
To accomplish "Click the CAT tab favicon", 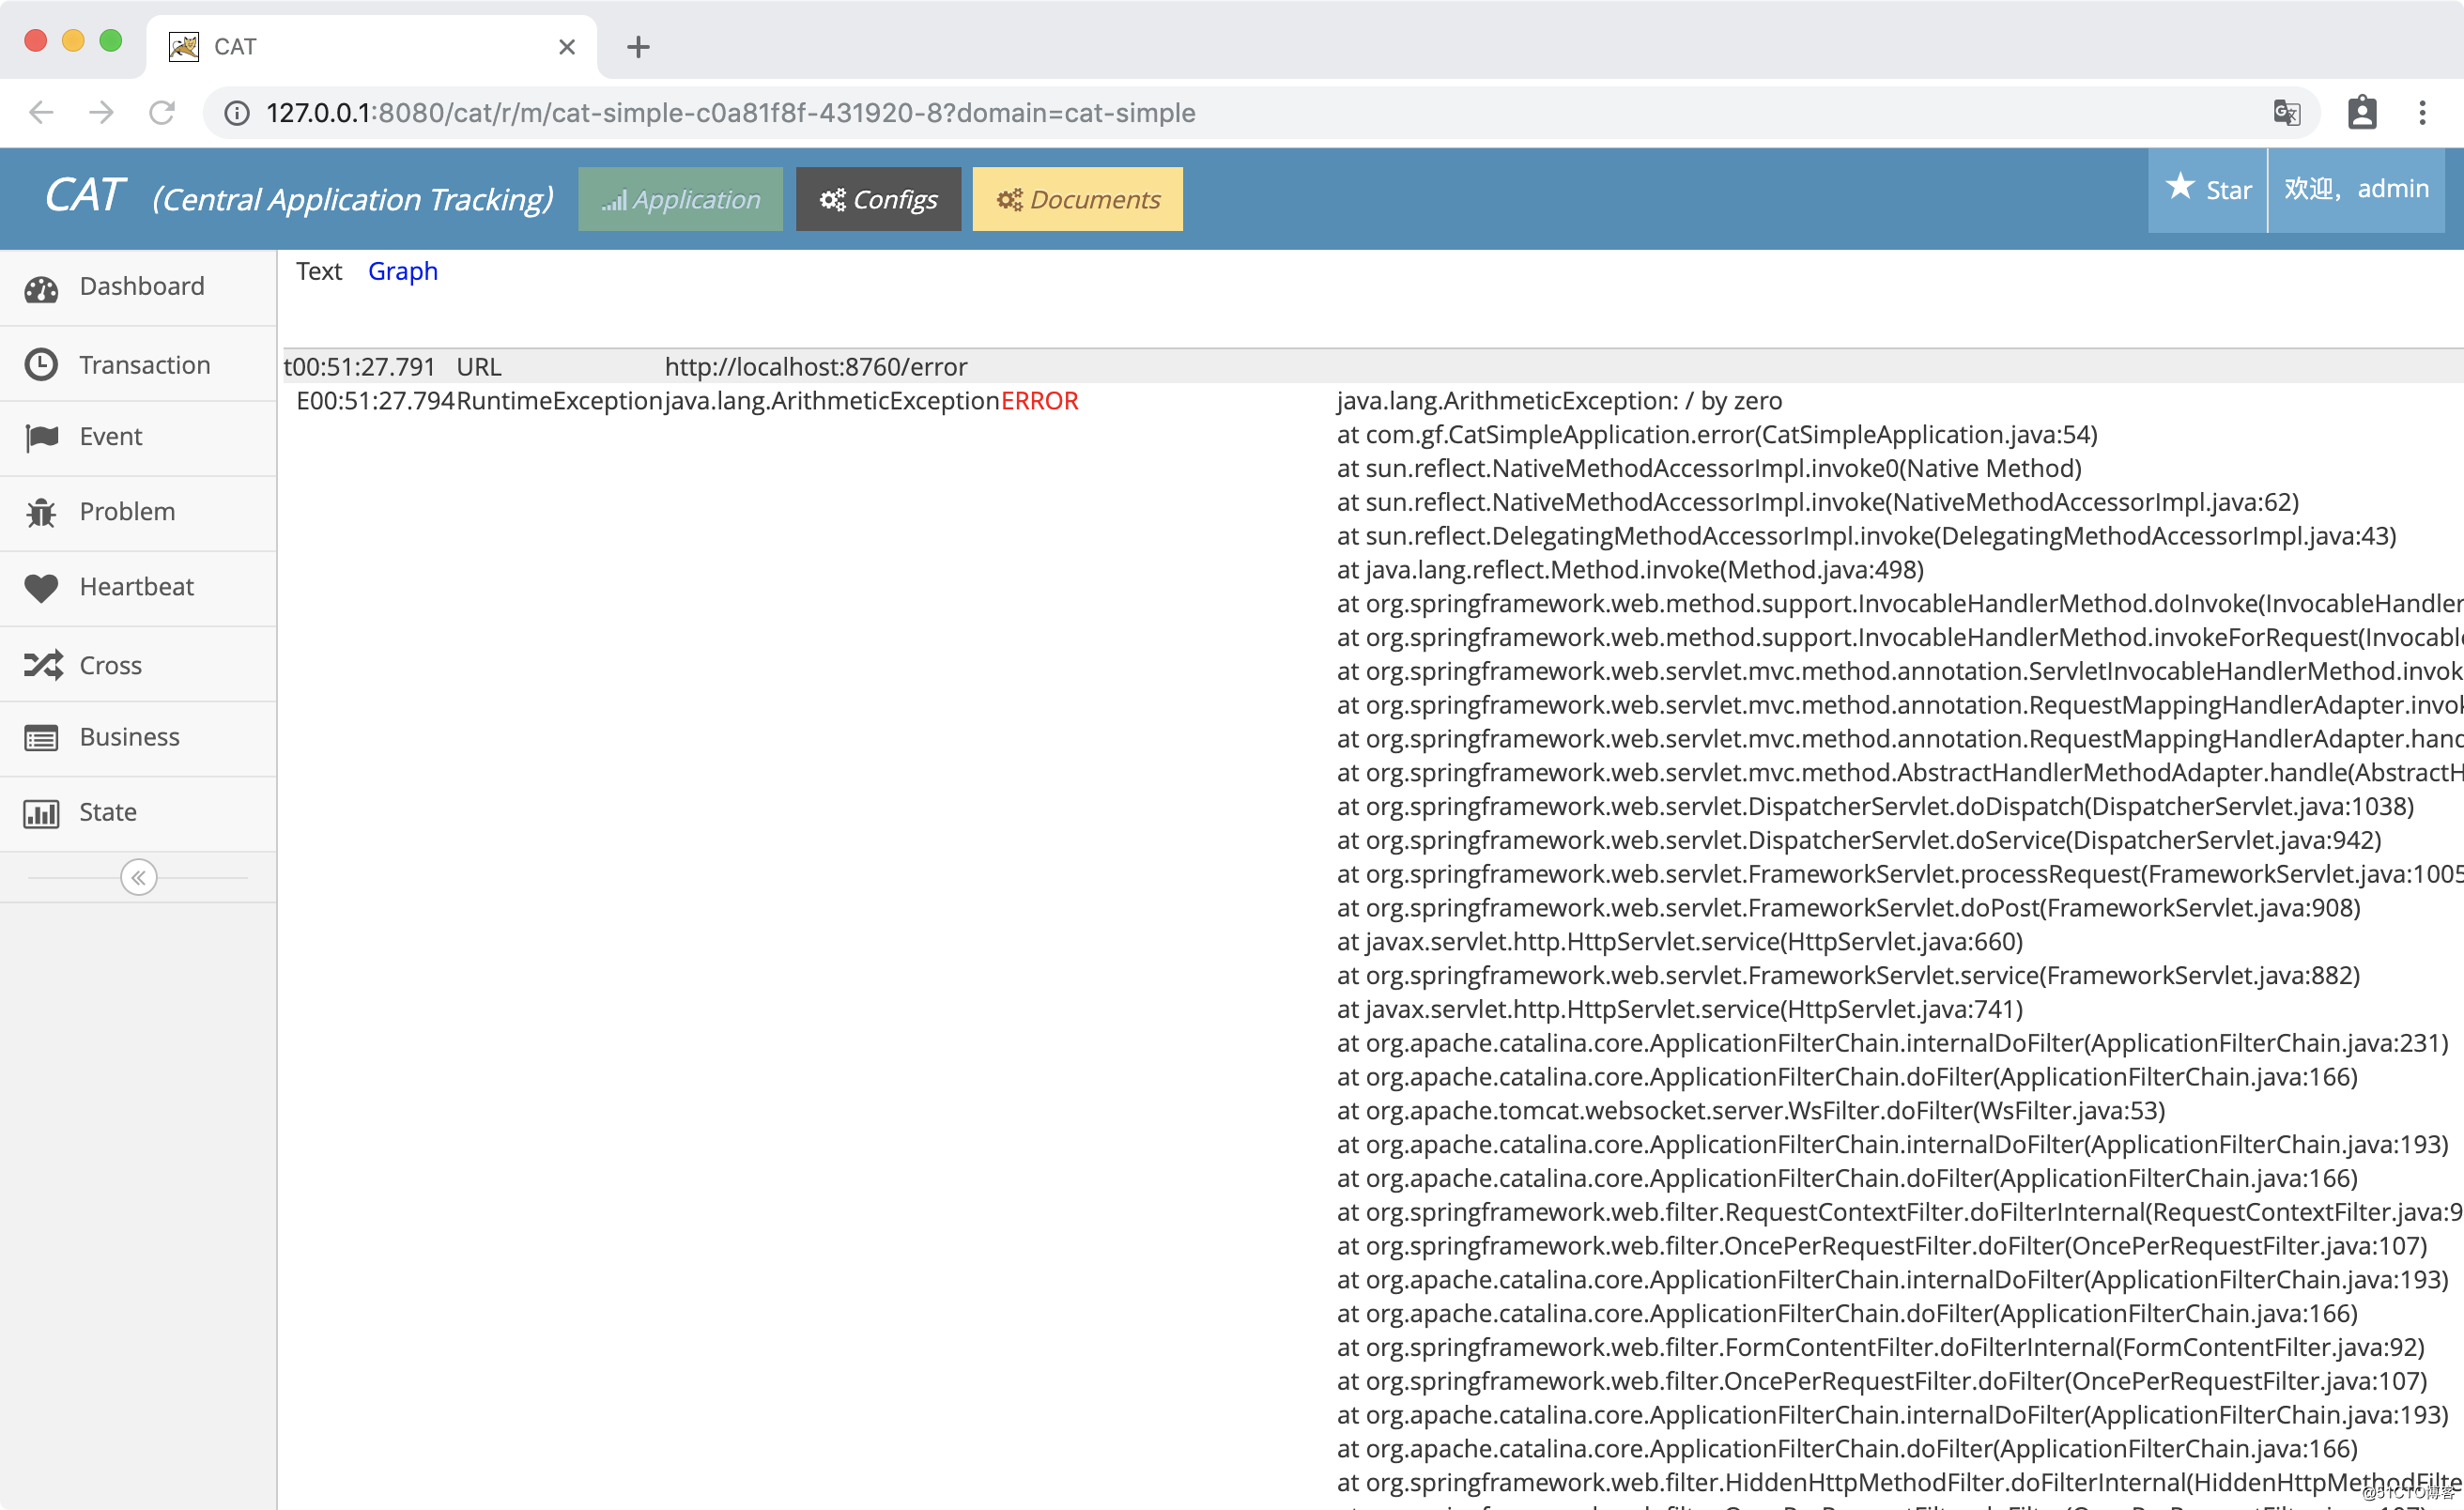I will pos(184,46).
